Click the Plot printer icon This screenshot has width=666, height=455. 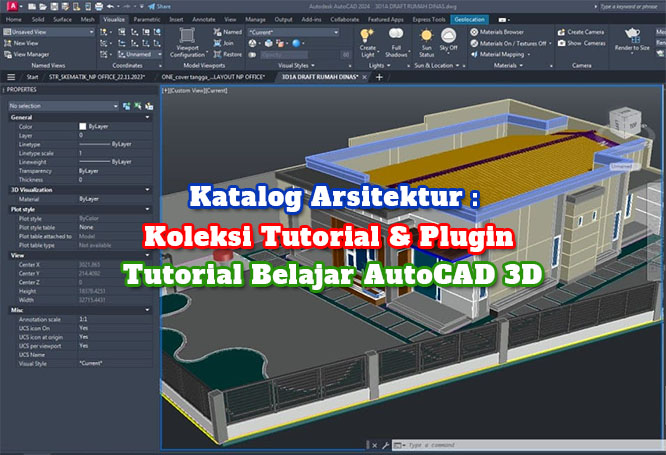coord(99,6)
